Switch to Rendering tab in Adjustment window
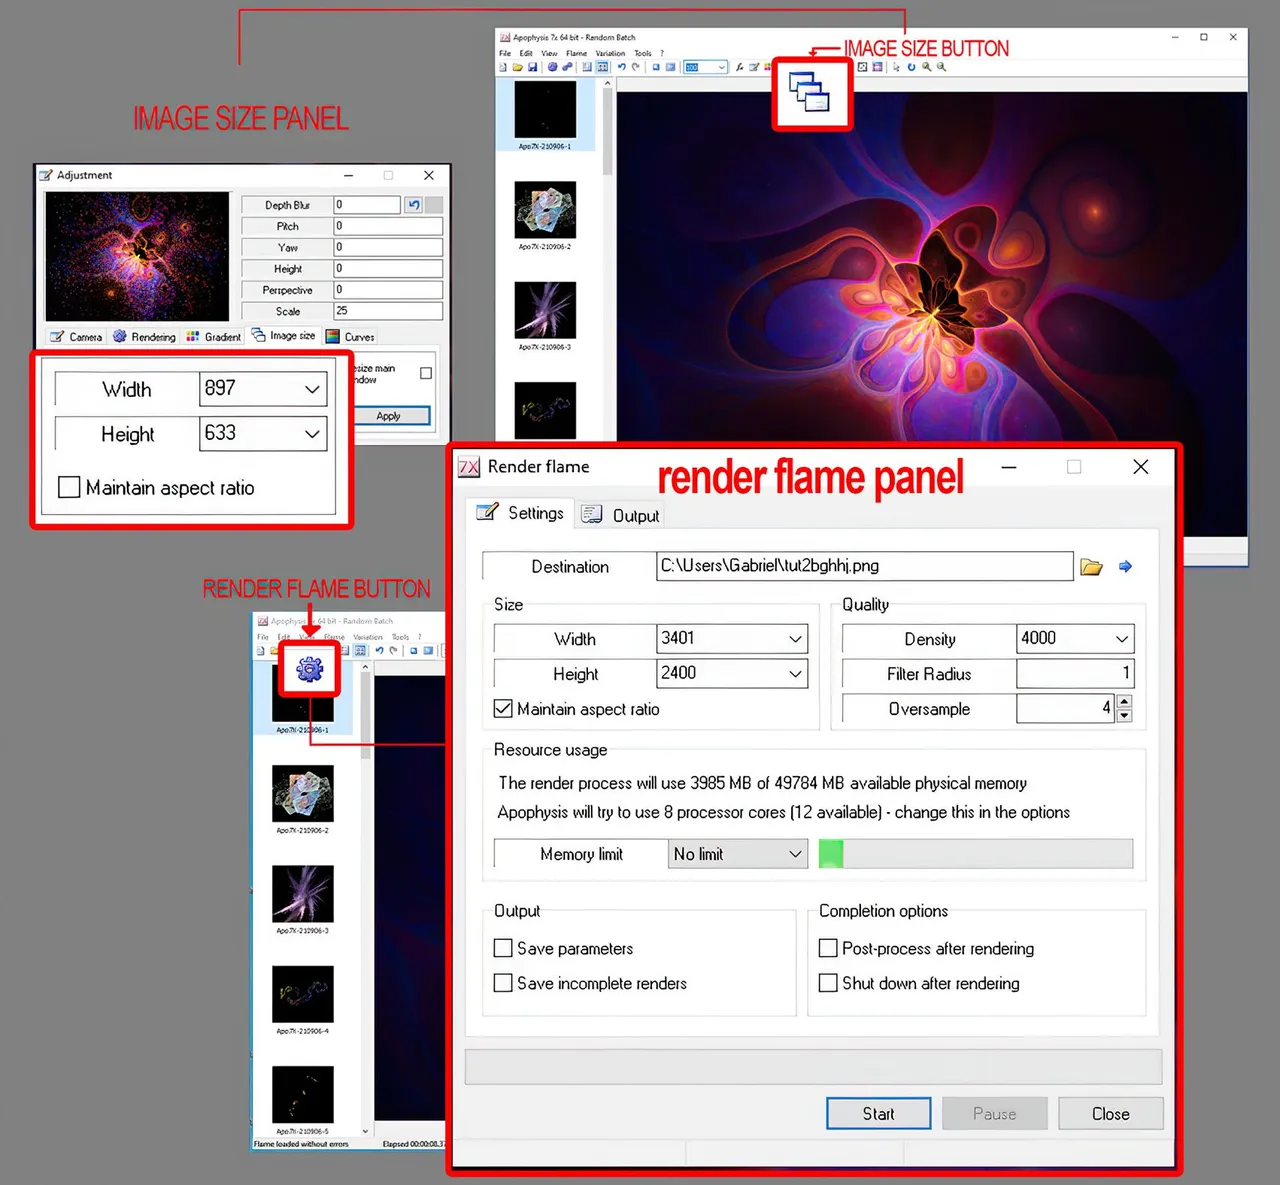This screenshot has height=1185, width=1280. coord(144,337)
